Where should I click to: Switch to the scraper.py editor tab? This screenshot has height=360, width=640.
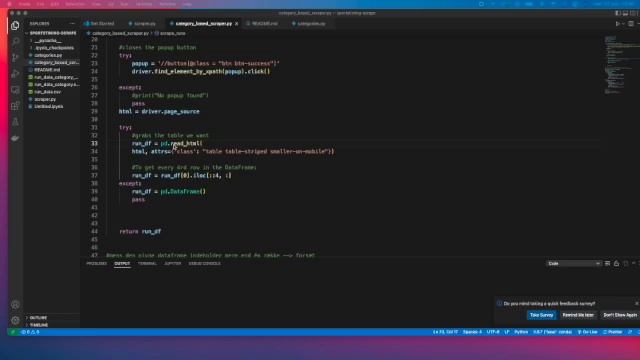(x=142, y=24)
